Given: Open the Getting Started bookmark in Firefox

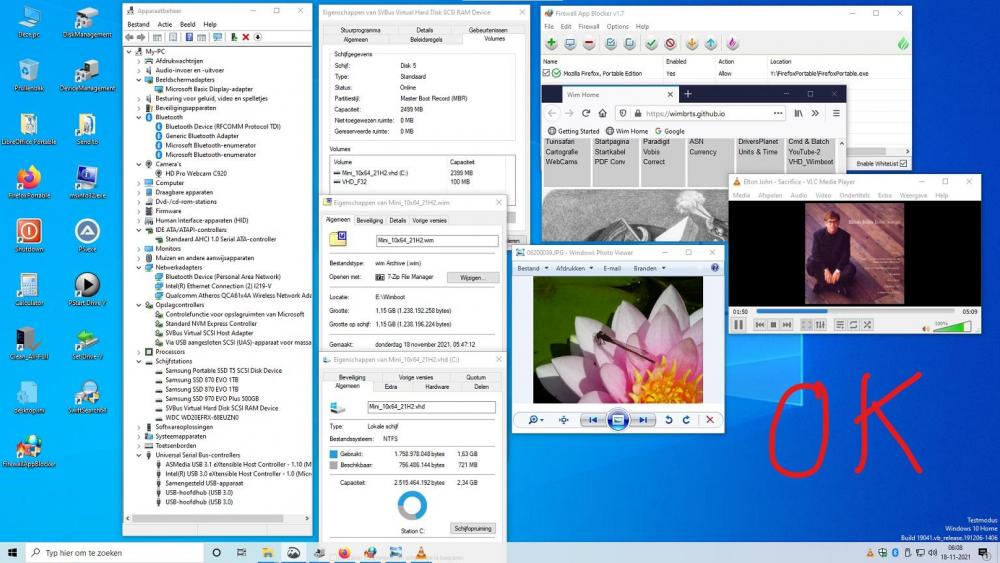Looking at the screenshot, I should coord(573,131).
